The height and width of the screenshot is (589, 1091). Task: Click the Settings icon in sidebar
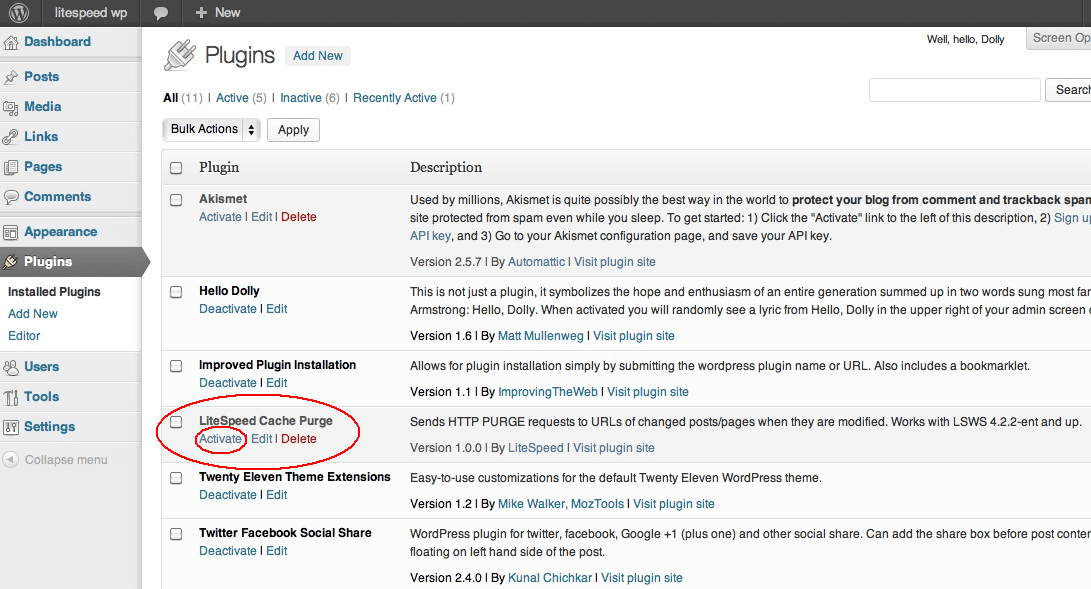pyautogui.click(x=10, y=427)
